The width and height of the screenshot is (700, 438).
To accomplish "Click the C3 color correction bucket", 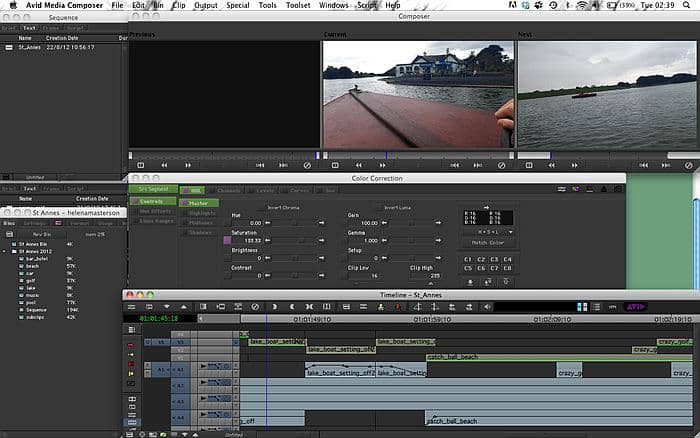I will (x=494, y=259).
